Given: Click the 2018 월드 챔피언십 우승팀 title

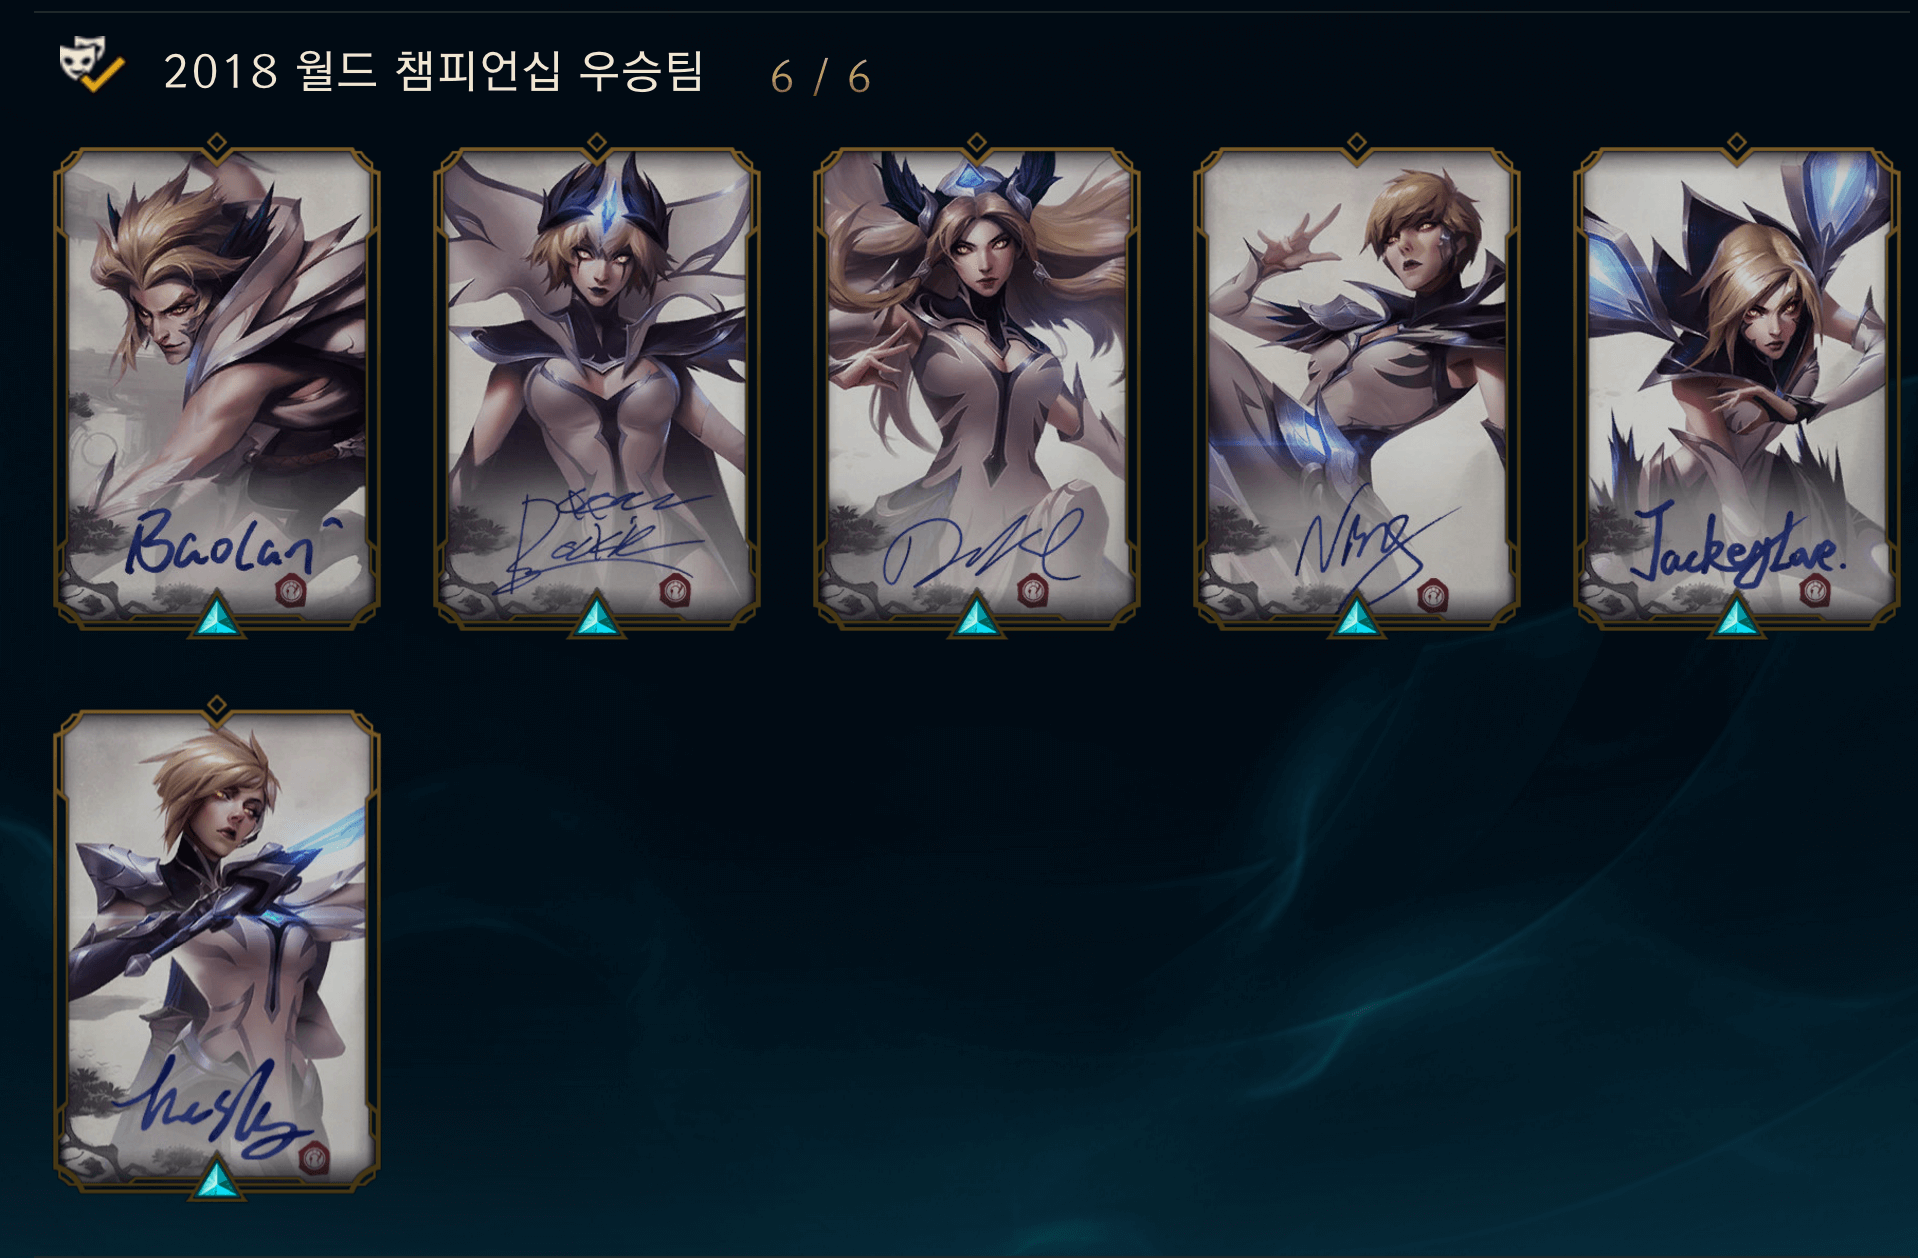Looking at the screenshot, I should point(433,71).
